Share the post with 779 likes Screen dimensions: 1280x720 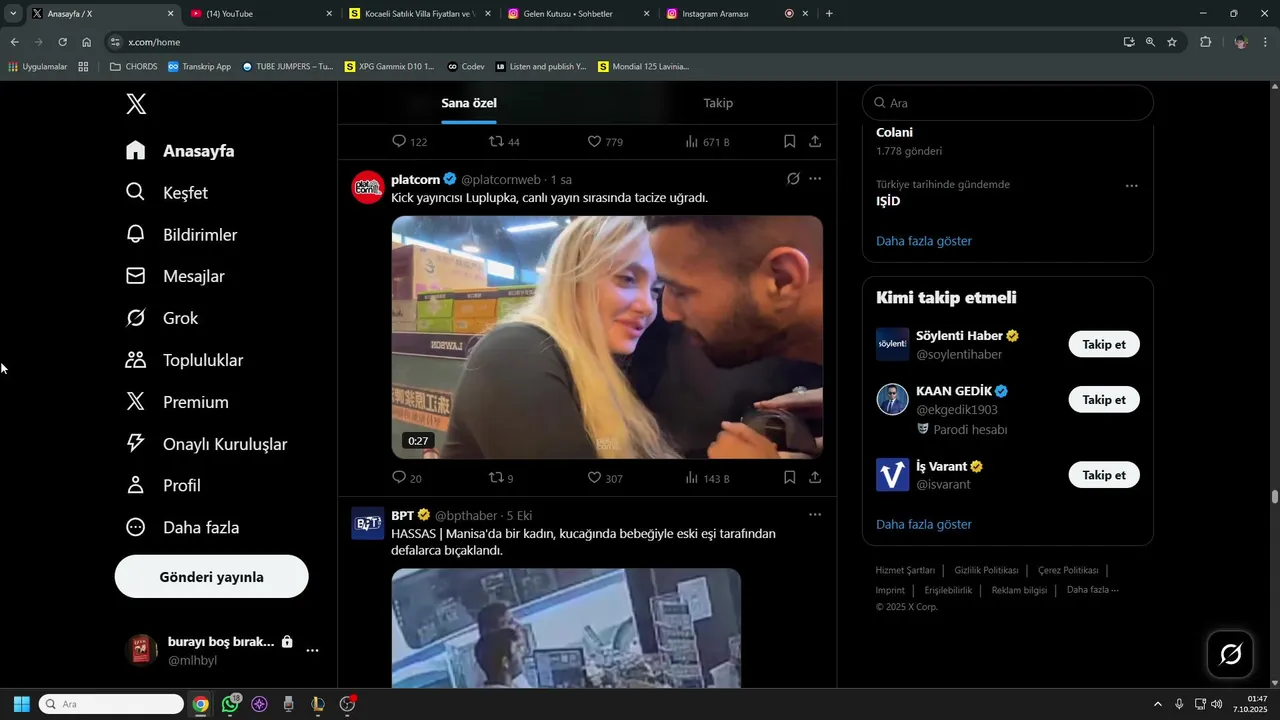[815, 141]
